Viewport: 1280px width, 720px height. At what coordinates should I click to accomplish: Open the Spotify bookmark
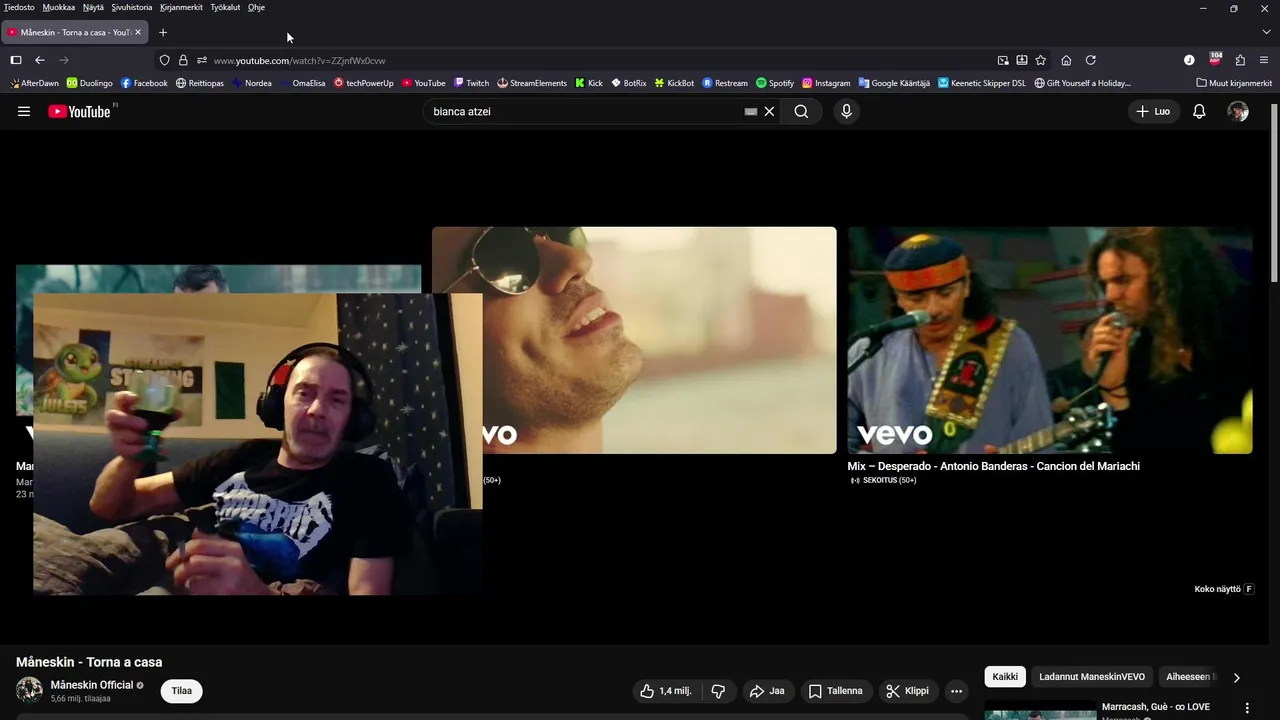coord(775,83)
